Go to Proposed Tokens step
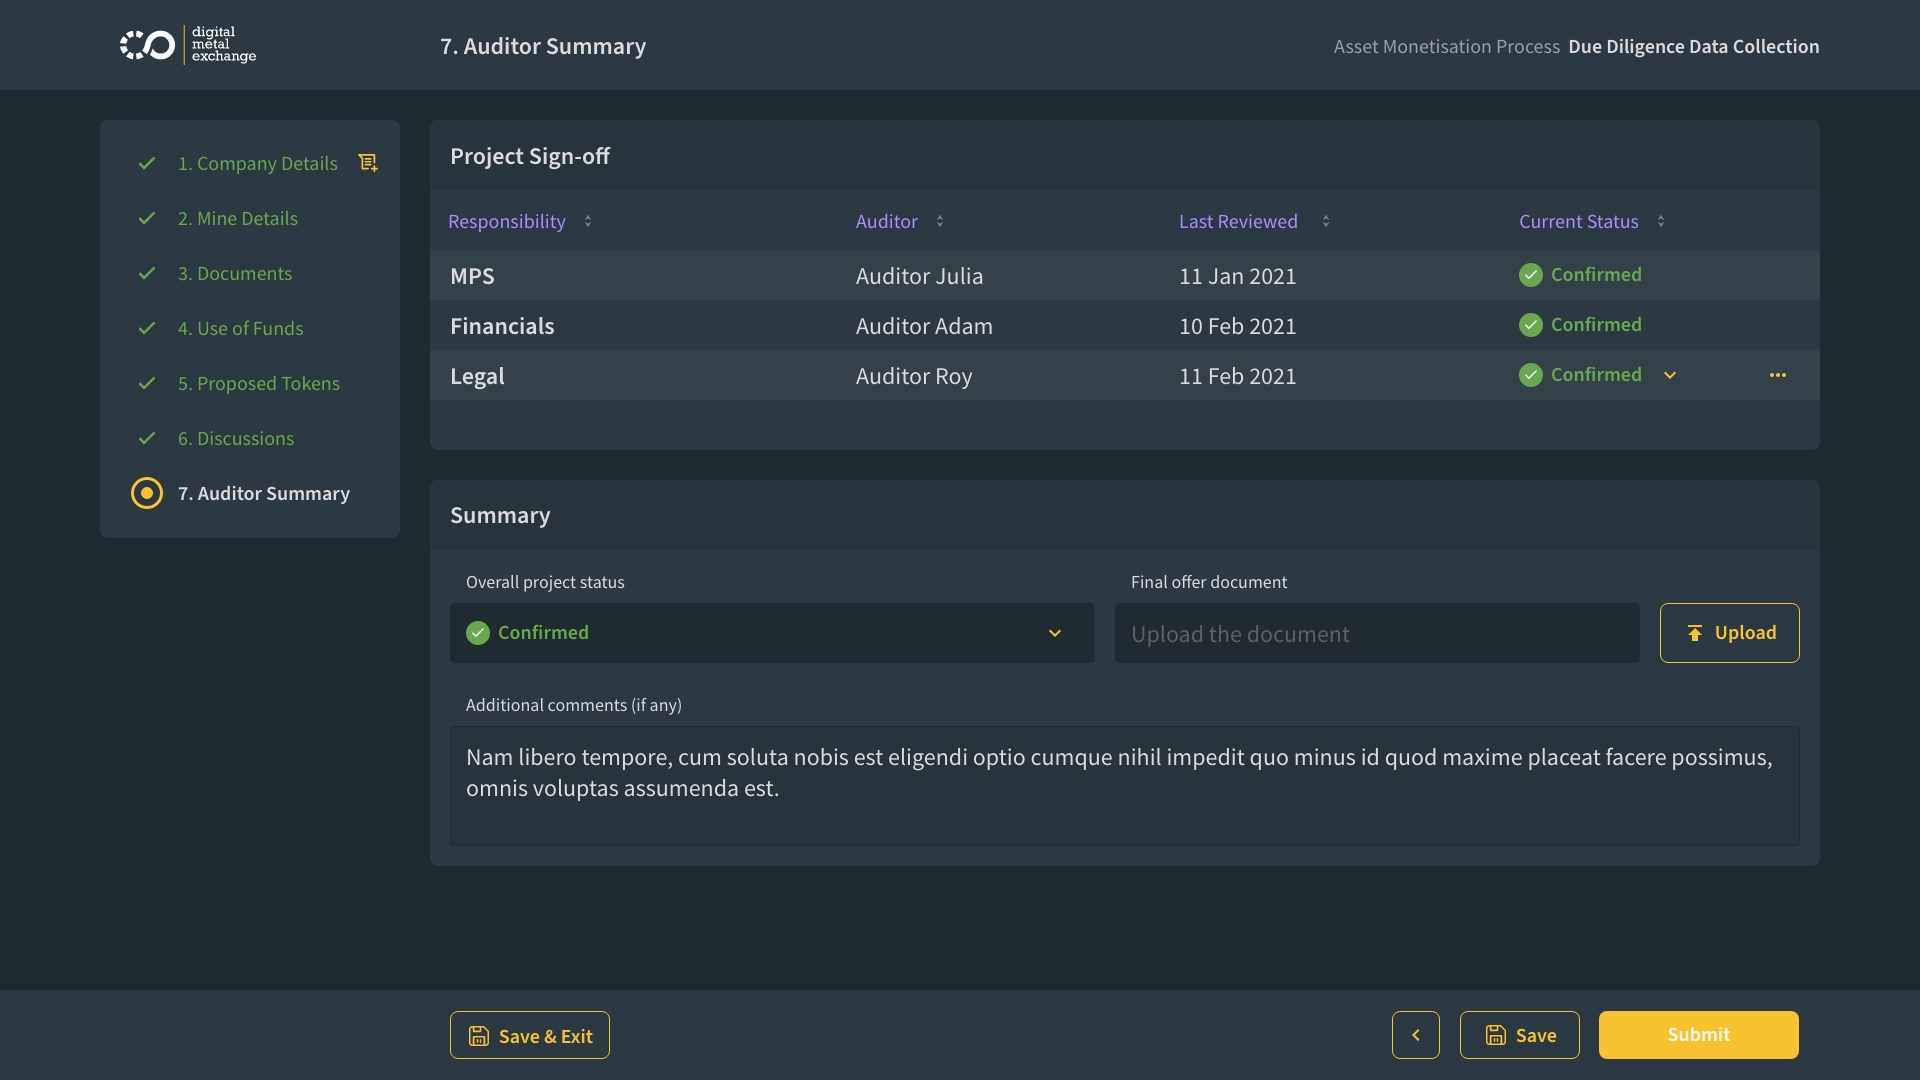This screenshot has height=1080, width=1920. 258,383
